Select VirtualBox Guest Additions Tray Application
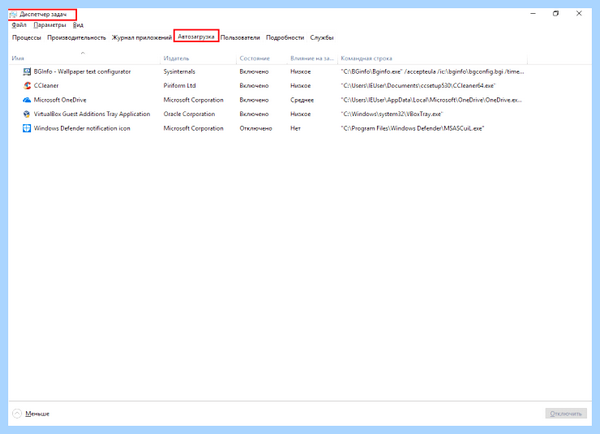 [x=92, y=114]
